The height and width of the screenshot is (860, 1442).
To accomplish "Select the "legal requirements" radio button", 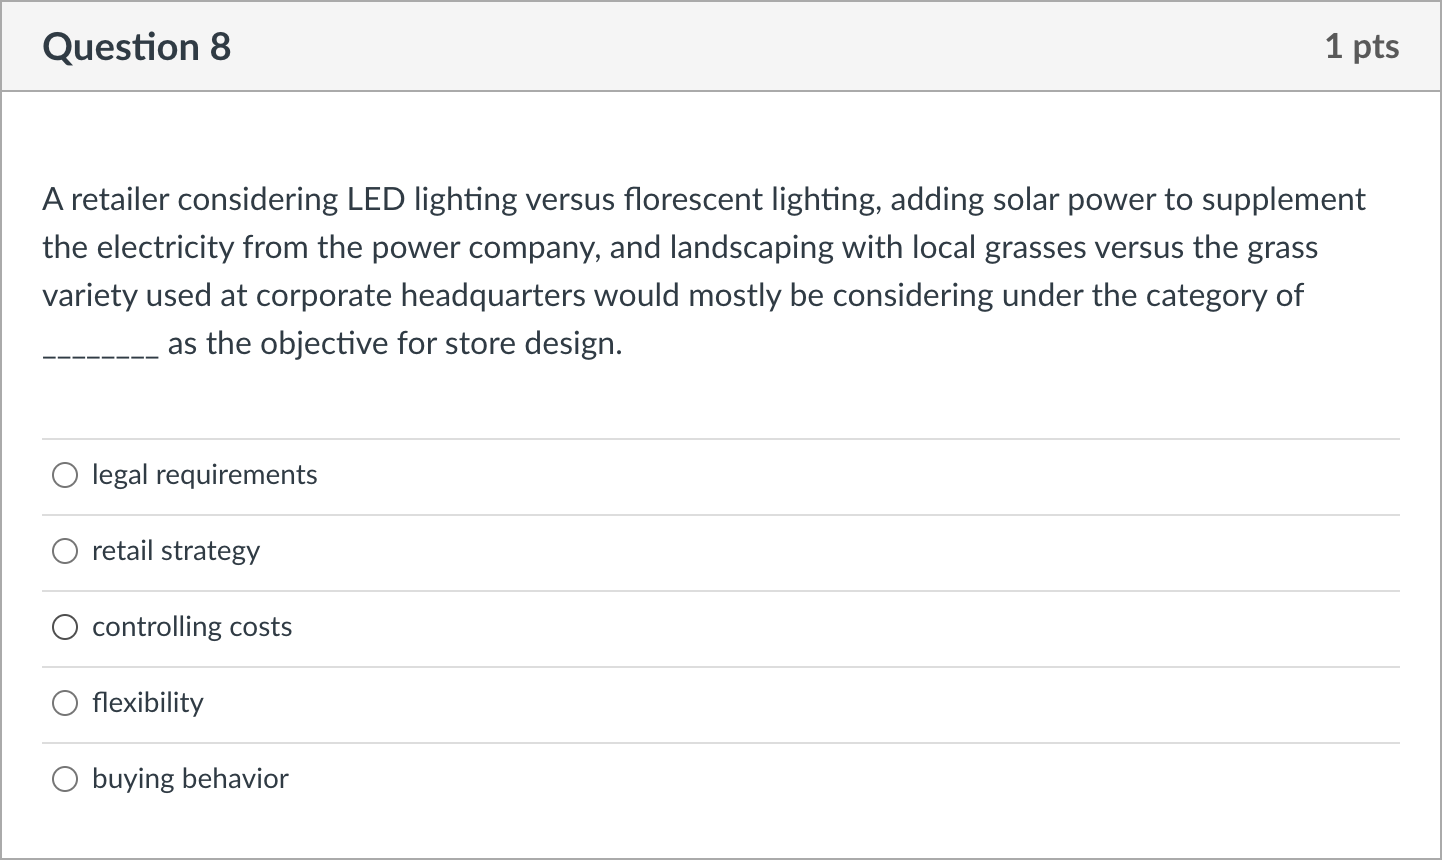I will pyautogui.click(x=65, y=475).
